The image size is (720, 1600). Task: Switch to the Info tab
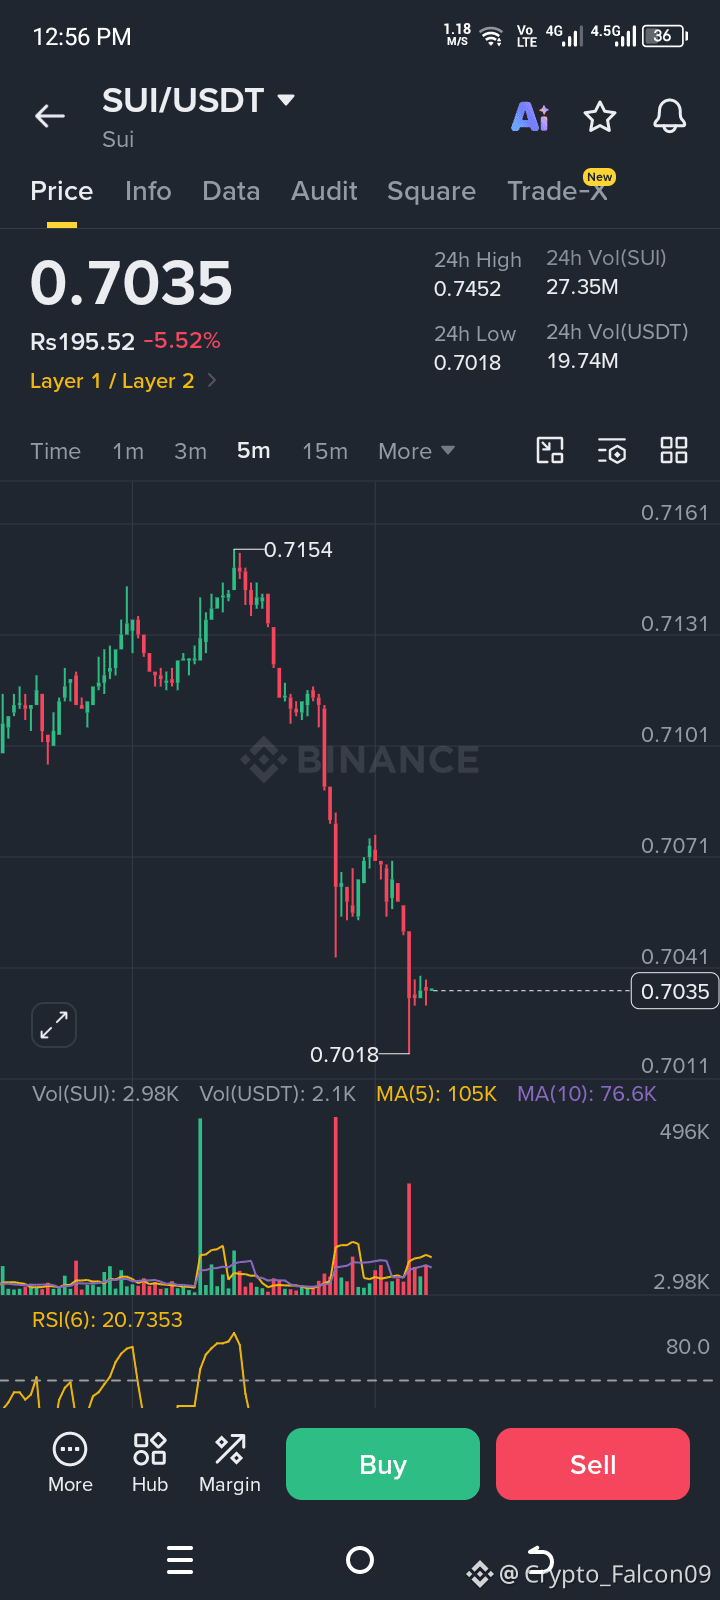pos(148,191)
